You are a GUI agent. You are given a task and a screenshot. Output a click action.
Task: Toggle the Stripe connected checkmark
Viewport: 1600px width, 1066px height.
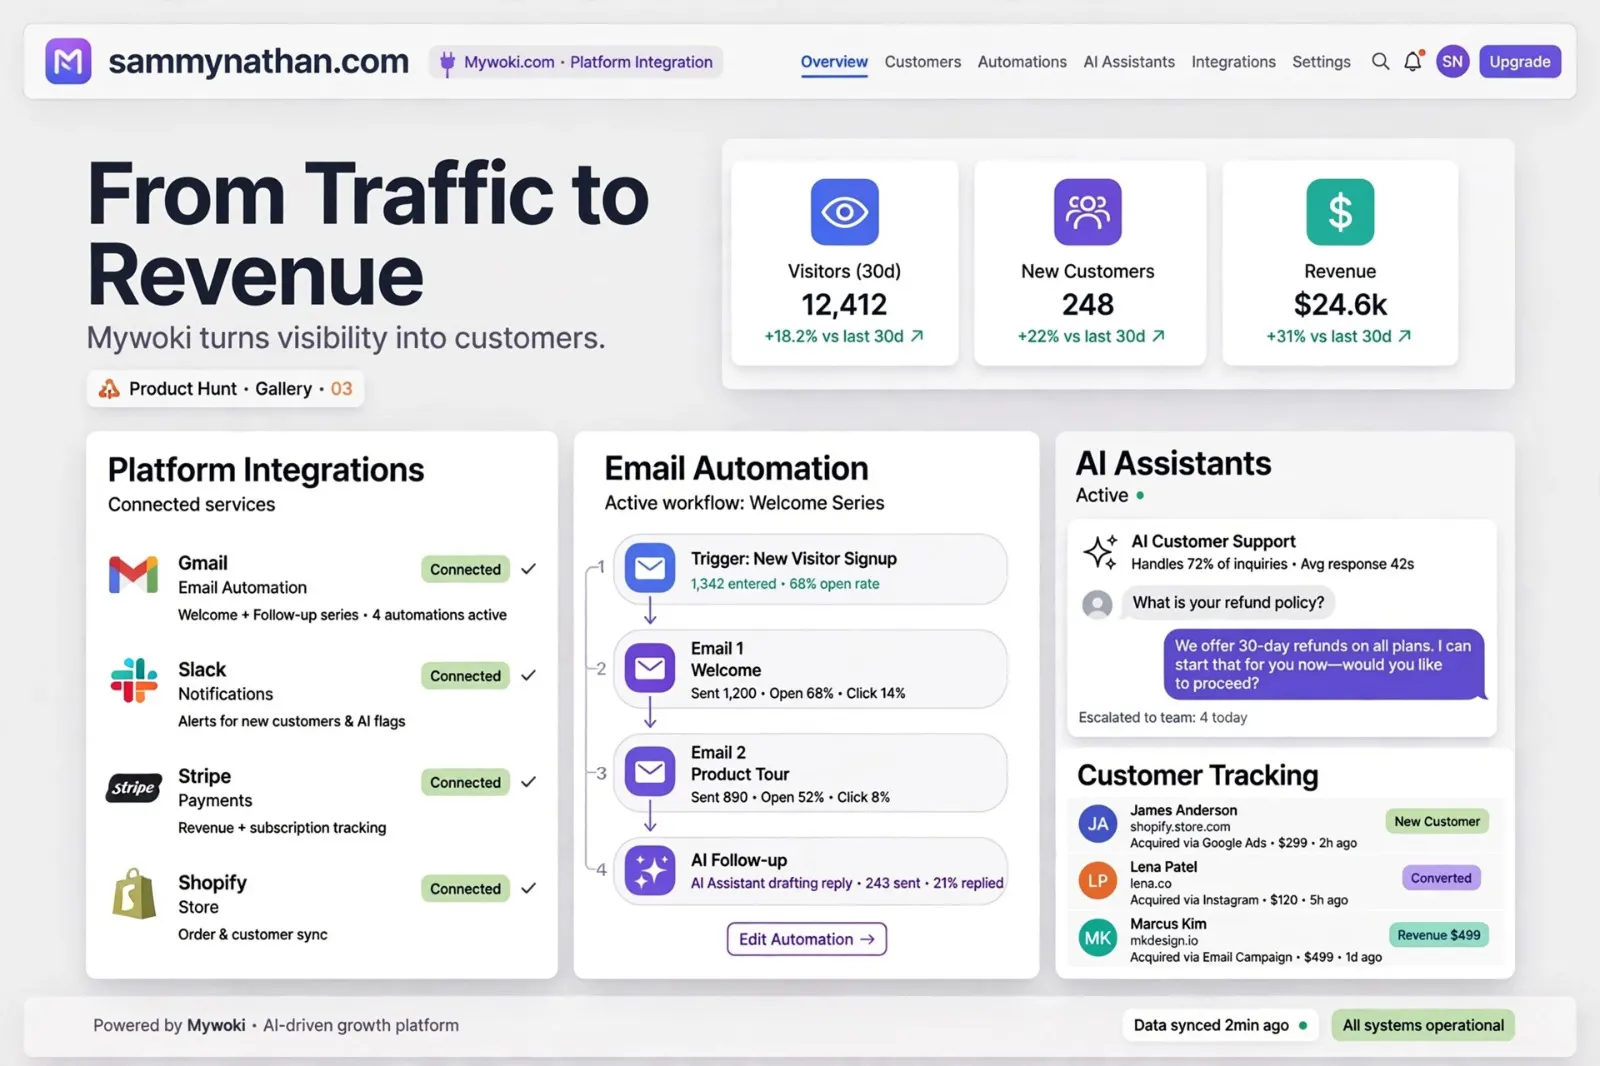(x=529, y=782)
